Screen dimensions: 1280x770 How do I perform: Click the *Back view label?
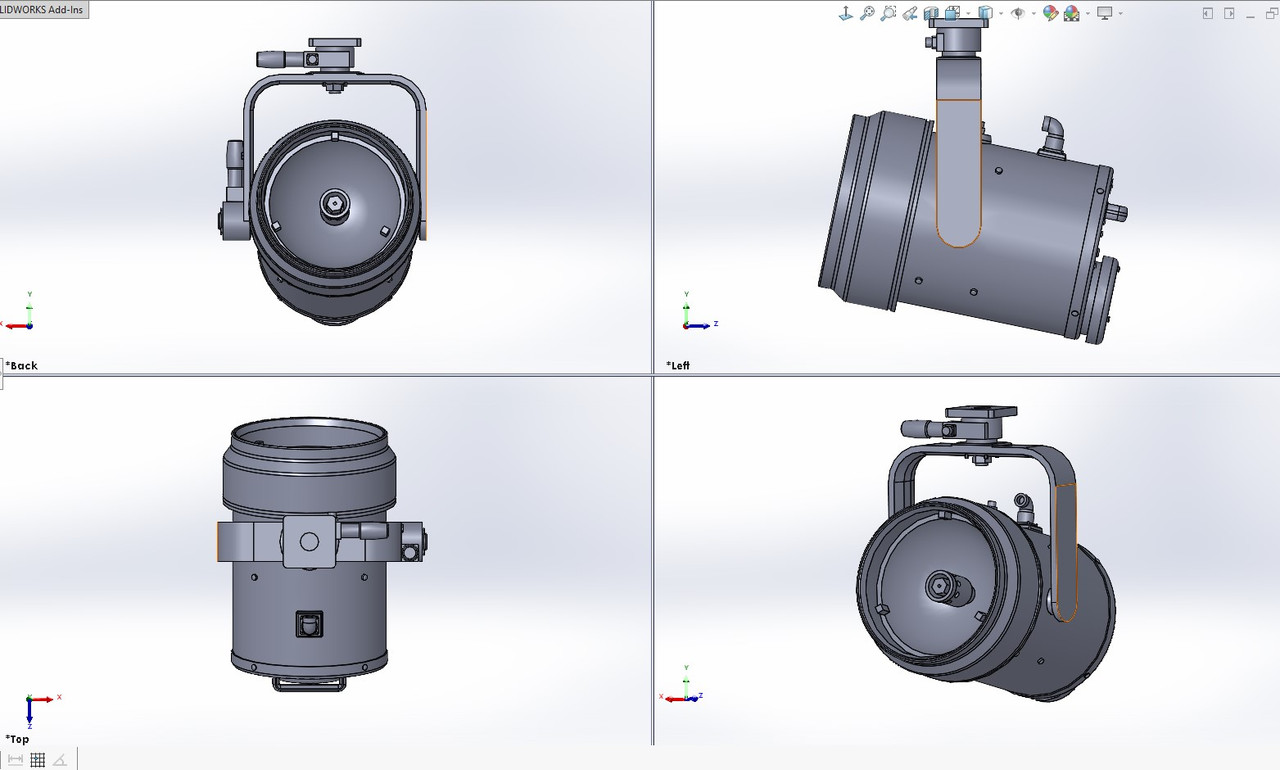(21, 365)
